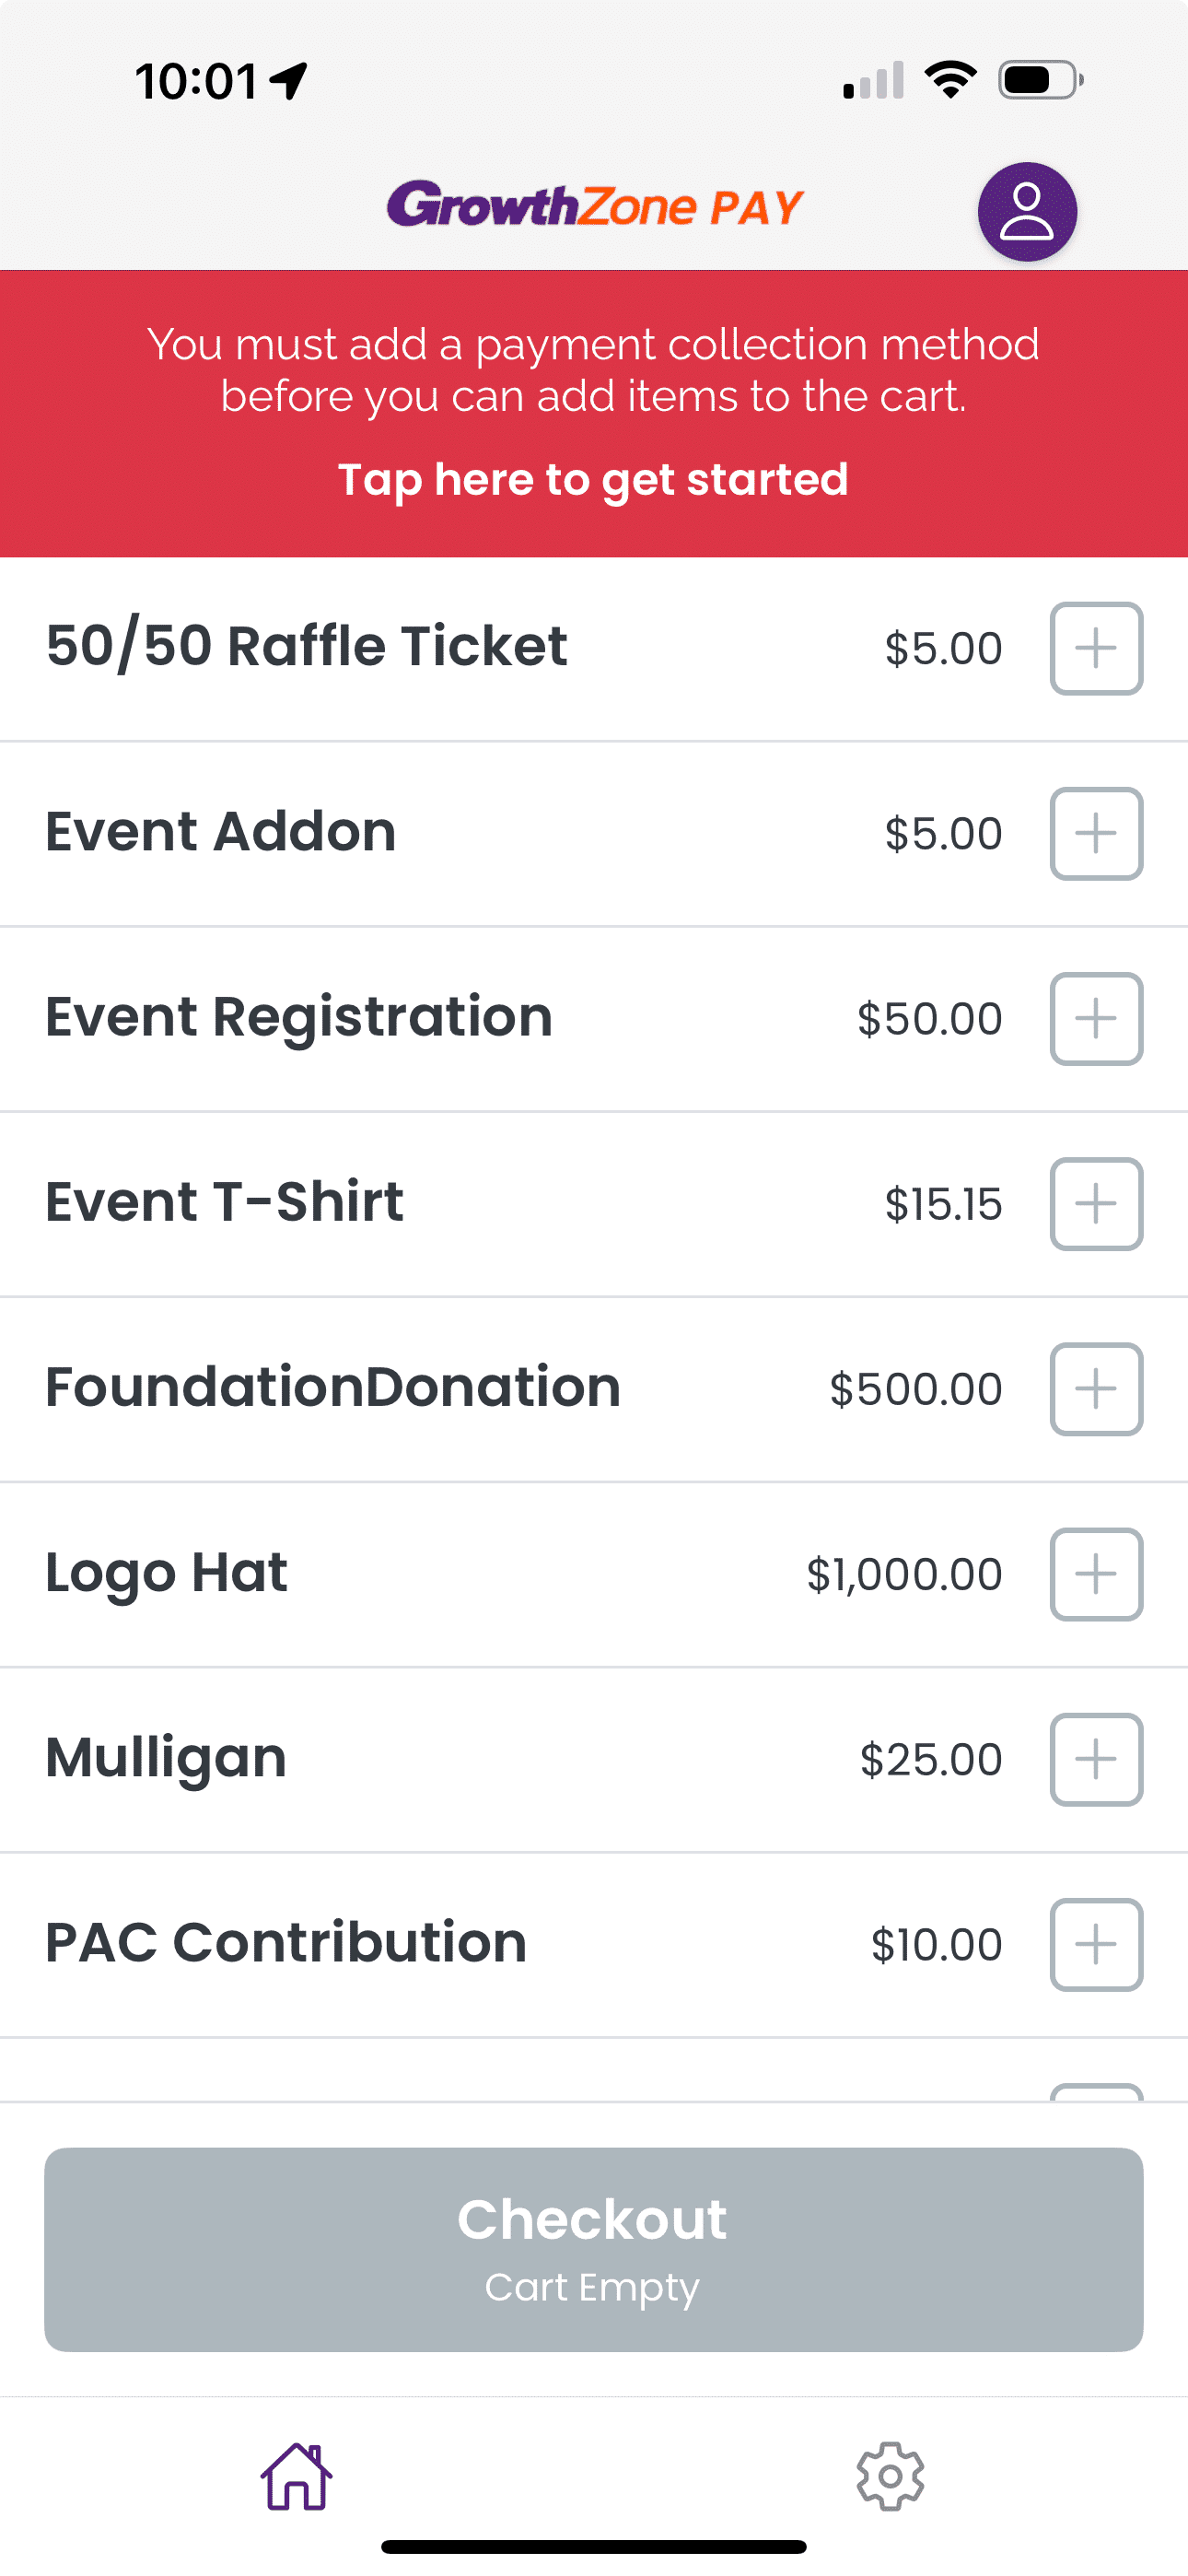Screen dimensions: 1188x2576
Task: Add Event T-Shirt to cart
Action: (1096, 1204)
